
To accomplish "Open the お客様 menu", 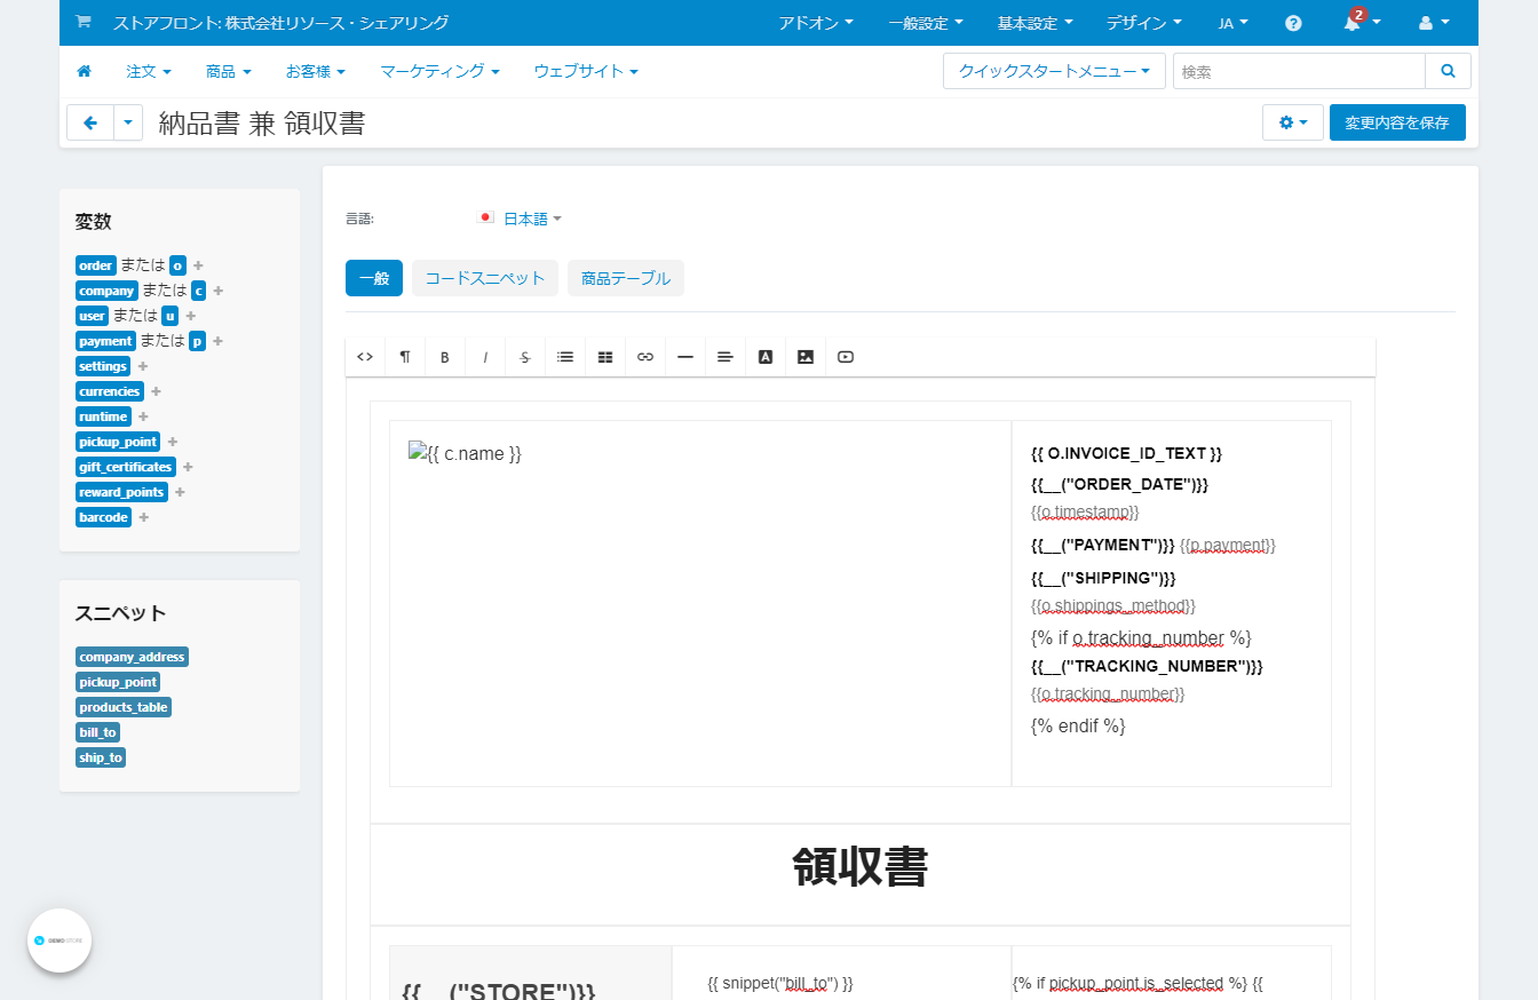I will 315,71.
